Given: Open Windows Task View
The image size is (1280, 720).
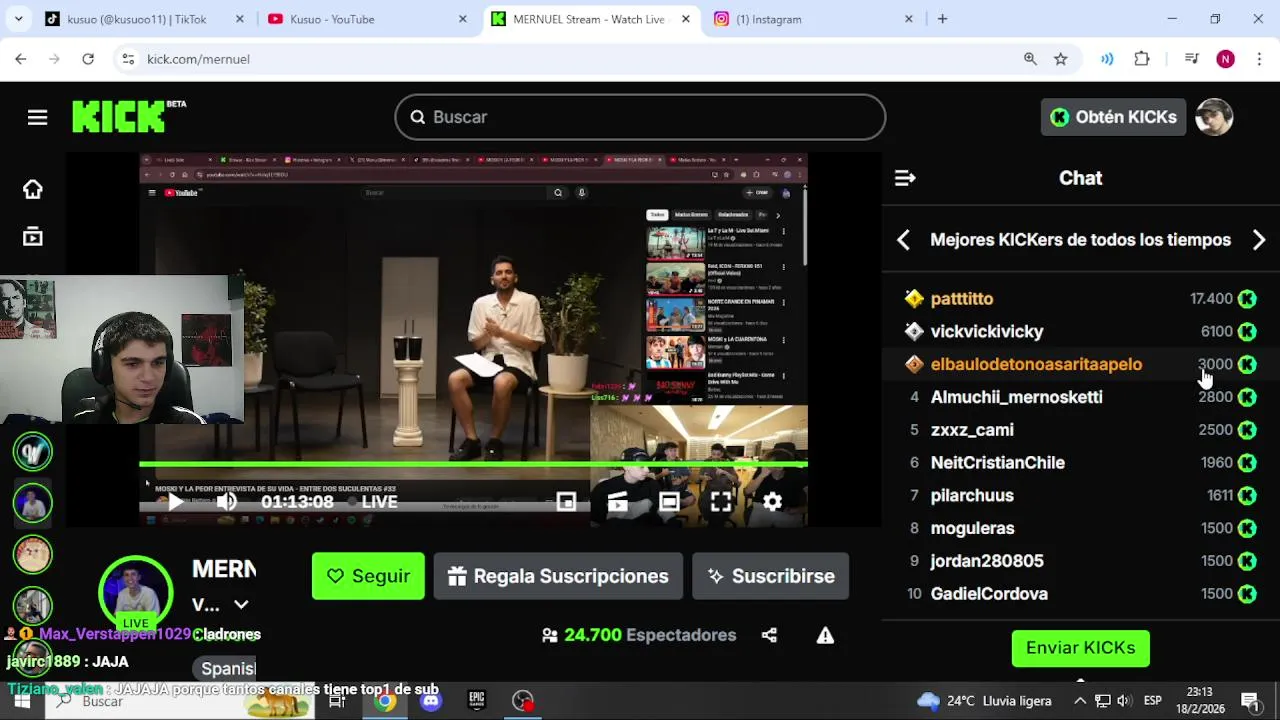Looking at the screenshot, I should click(337, 701).
